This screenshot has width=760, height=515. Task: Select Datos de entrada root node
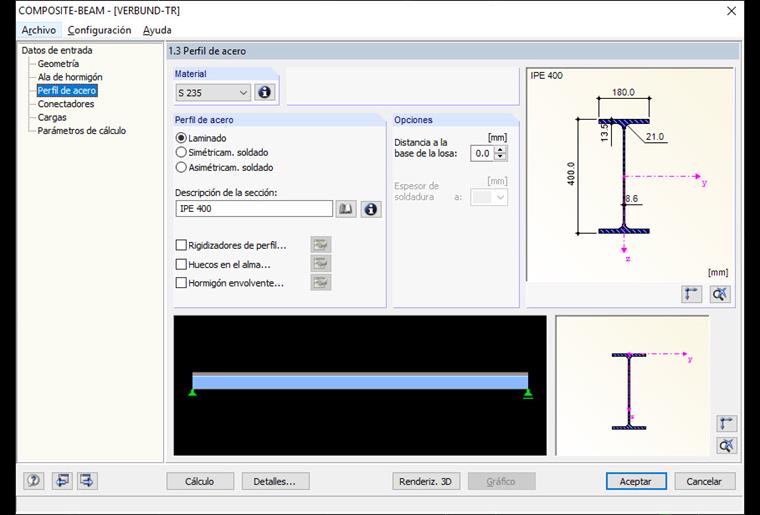[x=57, y=50]
